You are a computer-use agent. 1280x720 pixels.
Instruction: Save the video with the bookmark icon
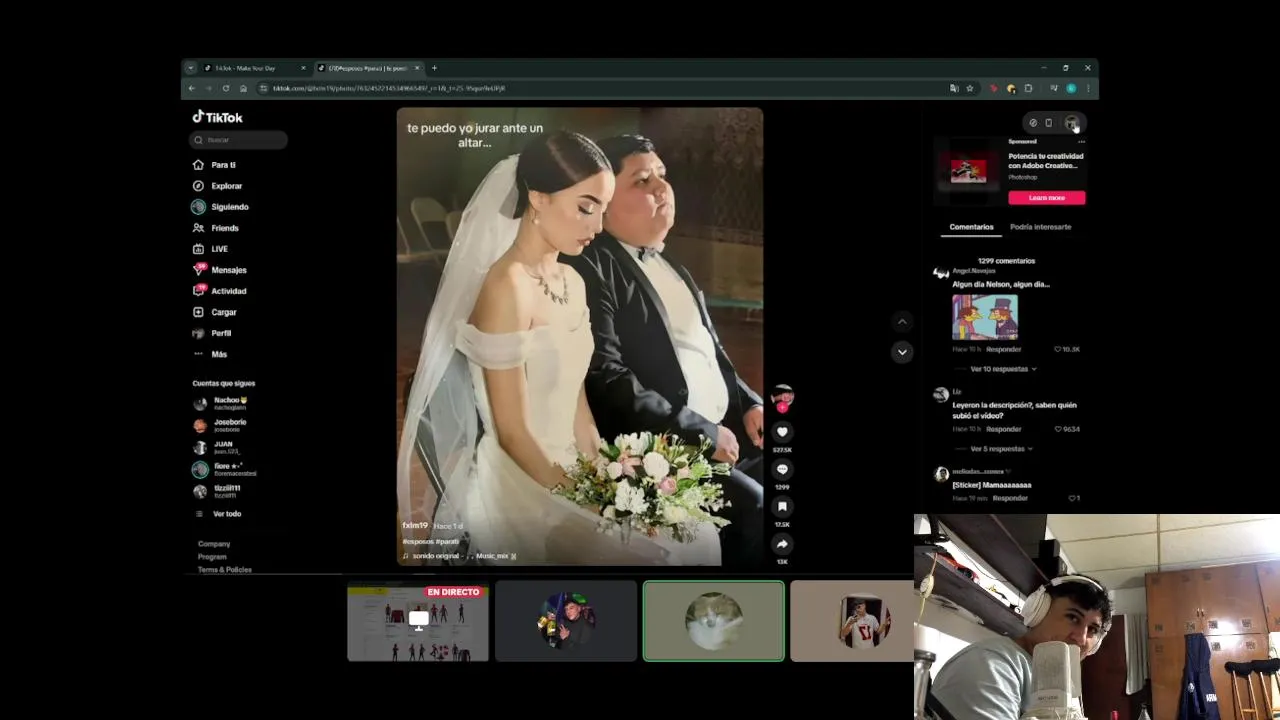782,507
